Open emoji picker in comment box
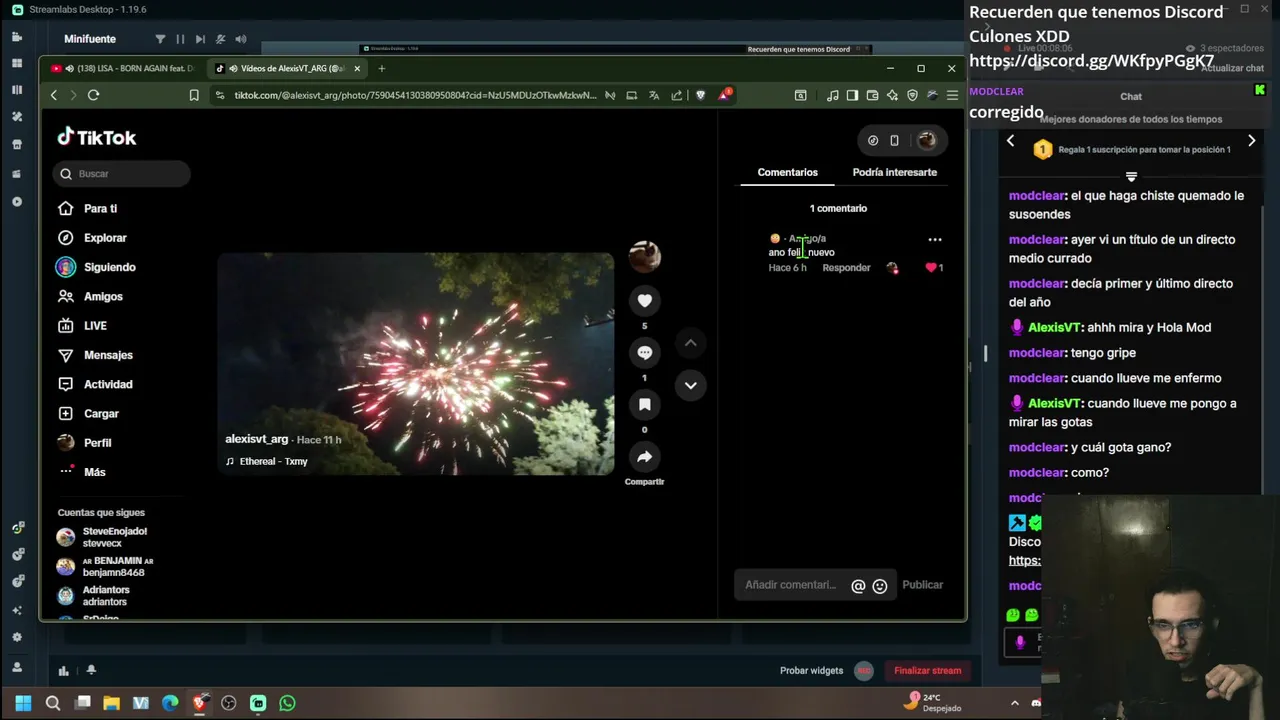Screen dimensions: 1280x720 [x=880, y=586]
